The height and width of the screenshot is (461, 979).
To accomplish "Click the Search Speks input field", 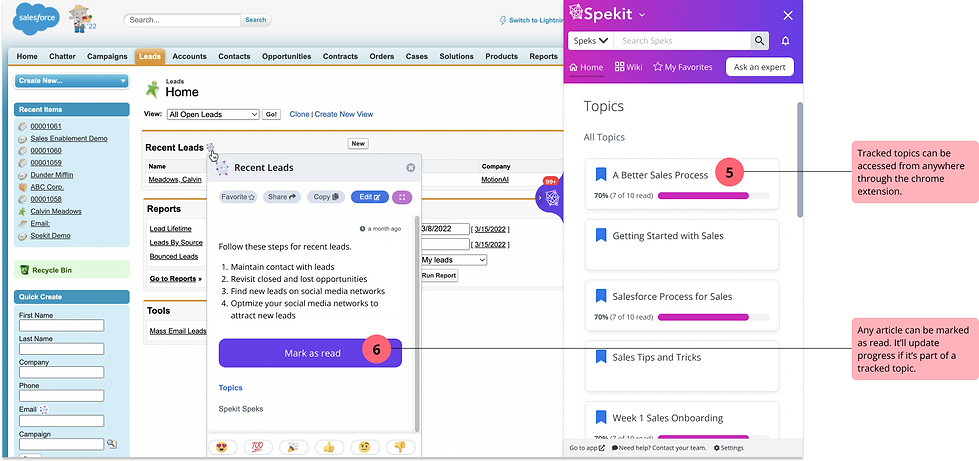I will point(682,41).
